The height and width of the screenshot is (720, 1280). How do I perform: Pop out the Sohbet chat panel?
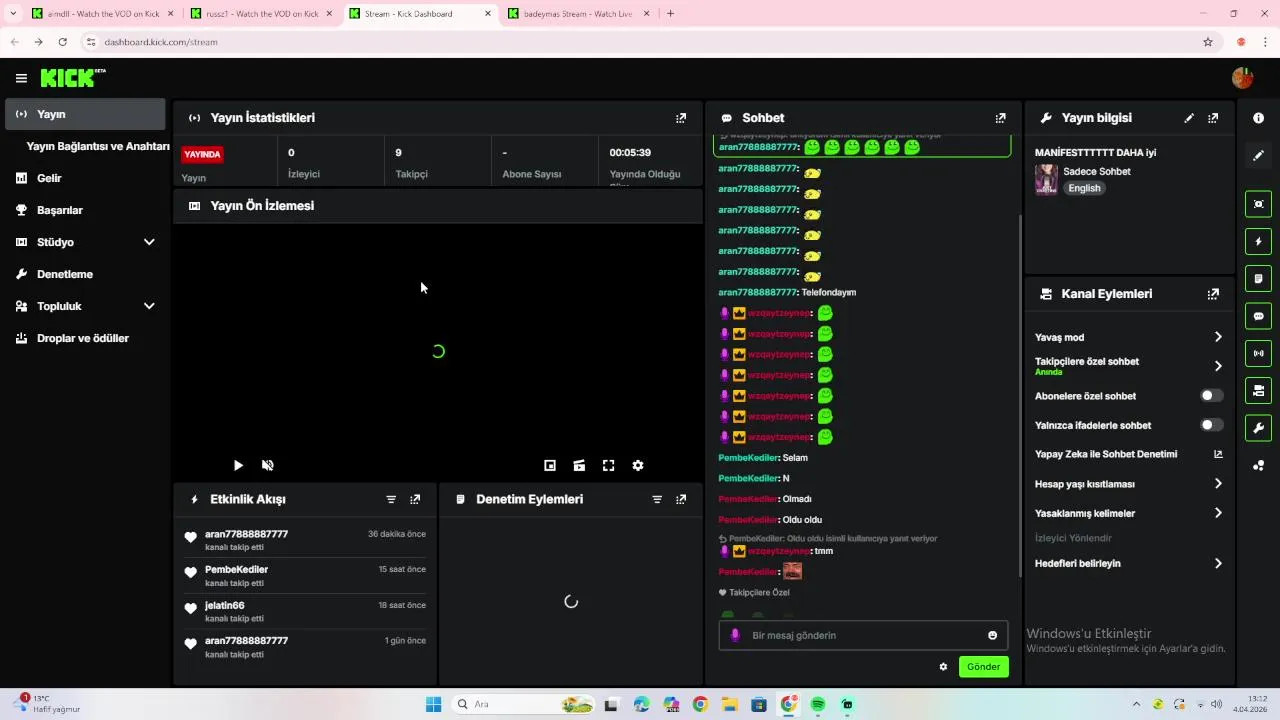coord(1000,118)
